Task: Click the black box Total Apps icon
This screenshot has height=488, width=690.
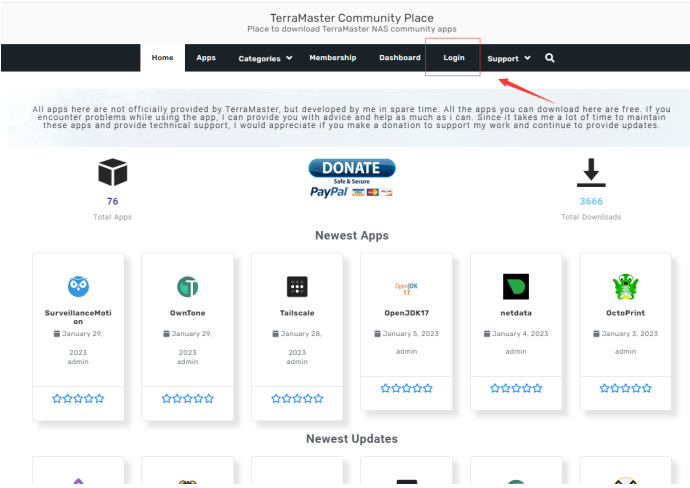Action: coord(113,172)
